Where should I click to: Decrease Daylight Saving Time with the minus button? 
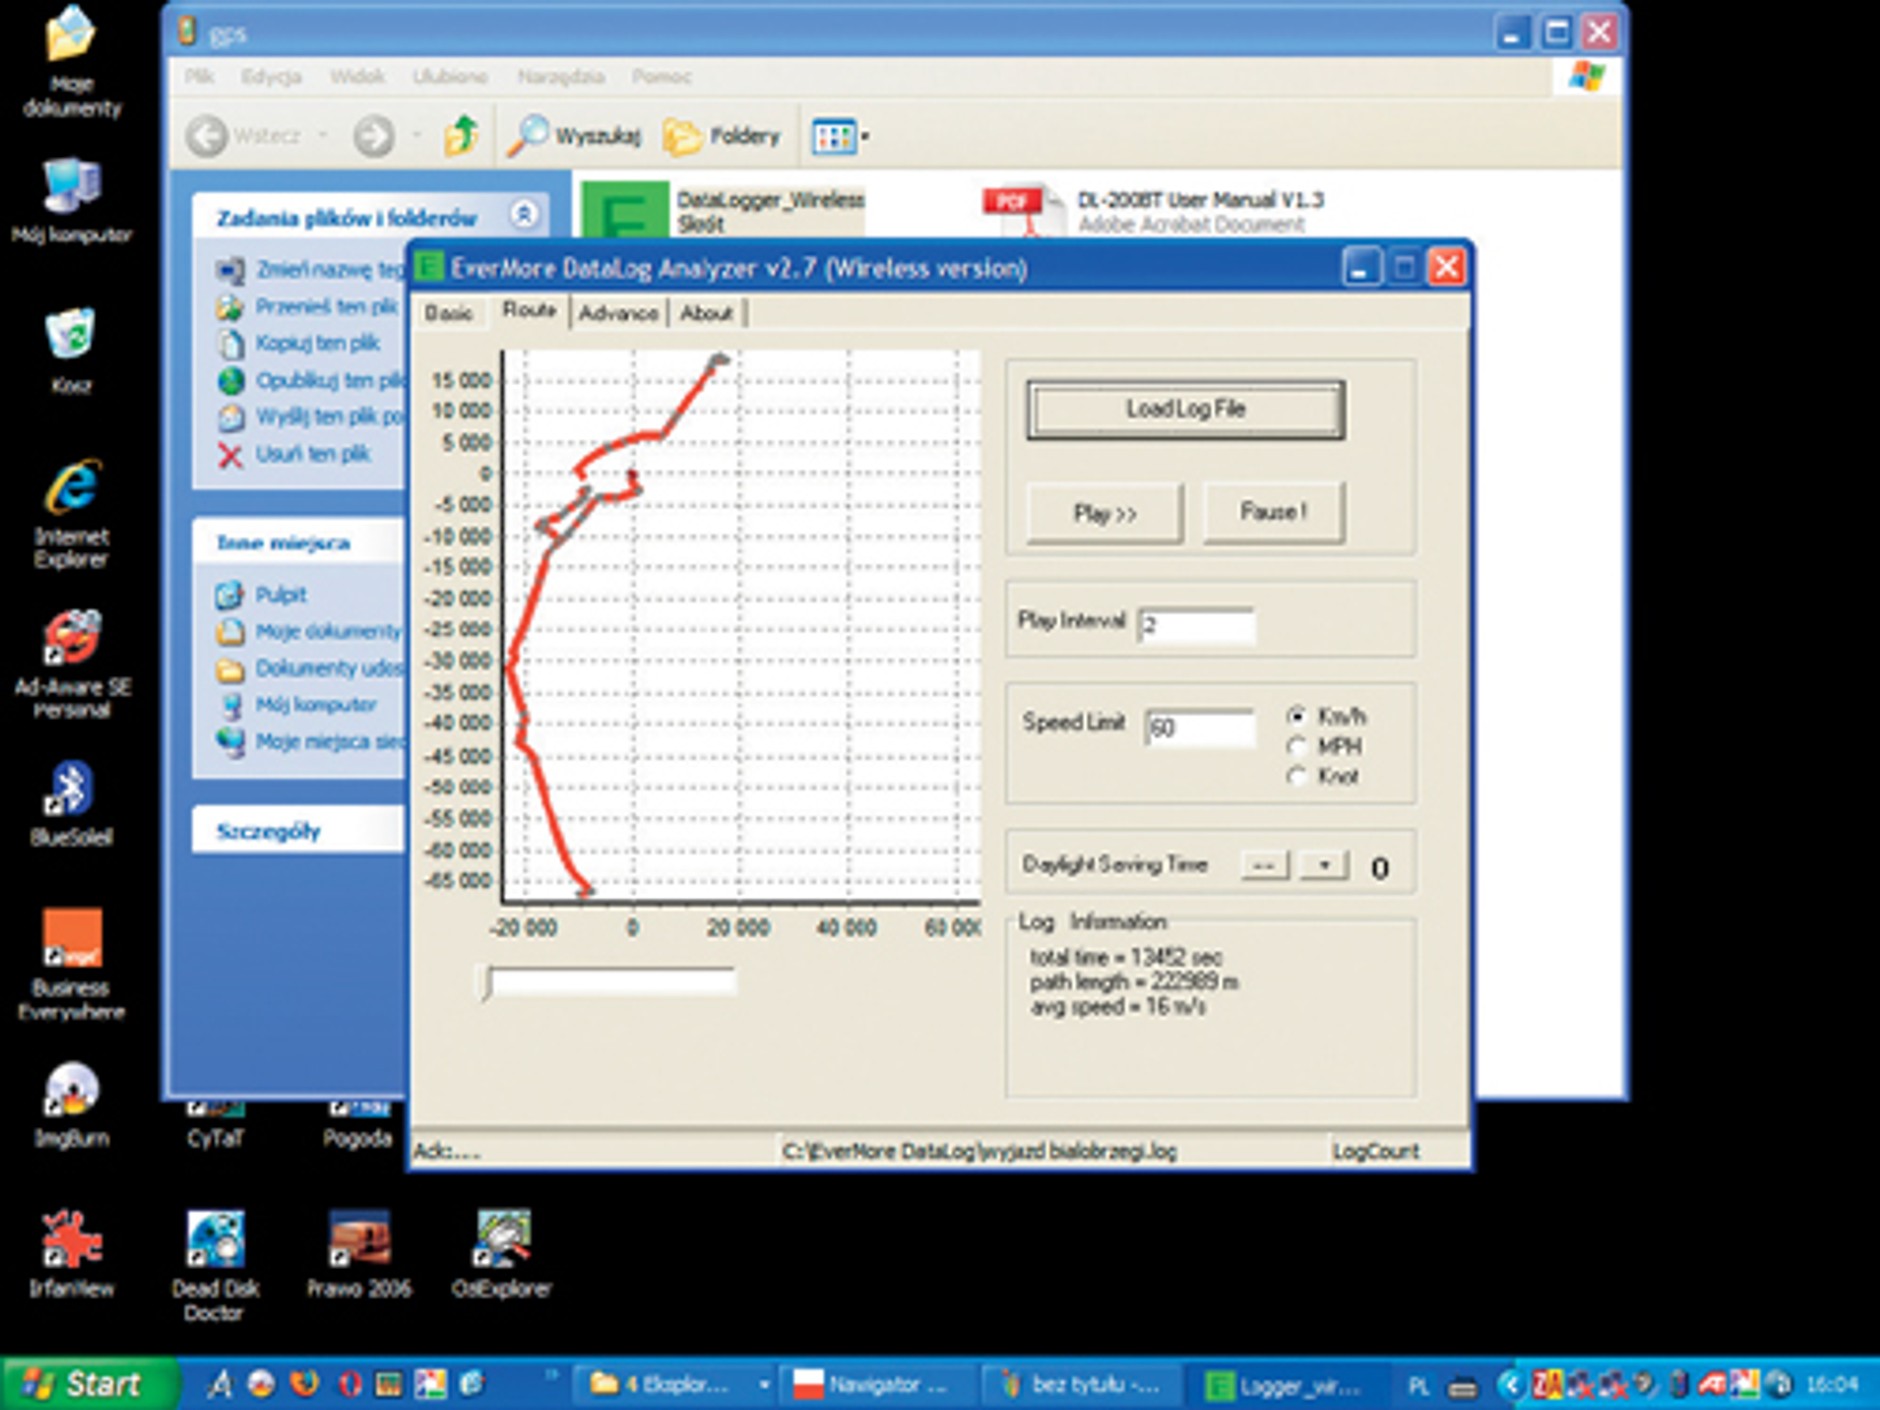1264,865
